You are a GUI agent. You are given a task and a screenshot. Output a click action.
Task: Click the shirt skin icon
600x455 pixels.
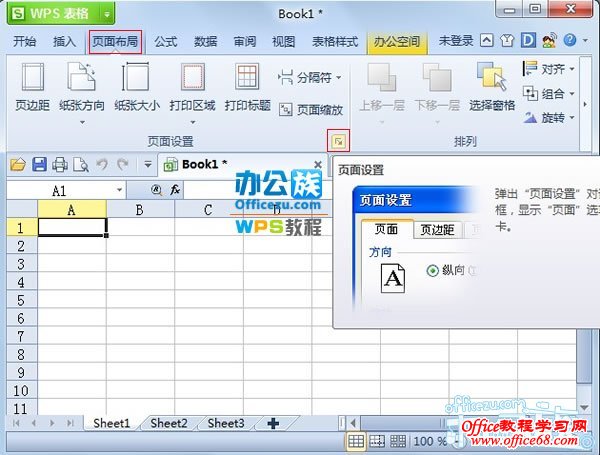pyautogui.click(x=507, y=40)
